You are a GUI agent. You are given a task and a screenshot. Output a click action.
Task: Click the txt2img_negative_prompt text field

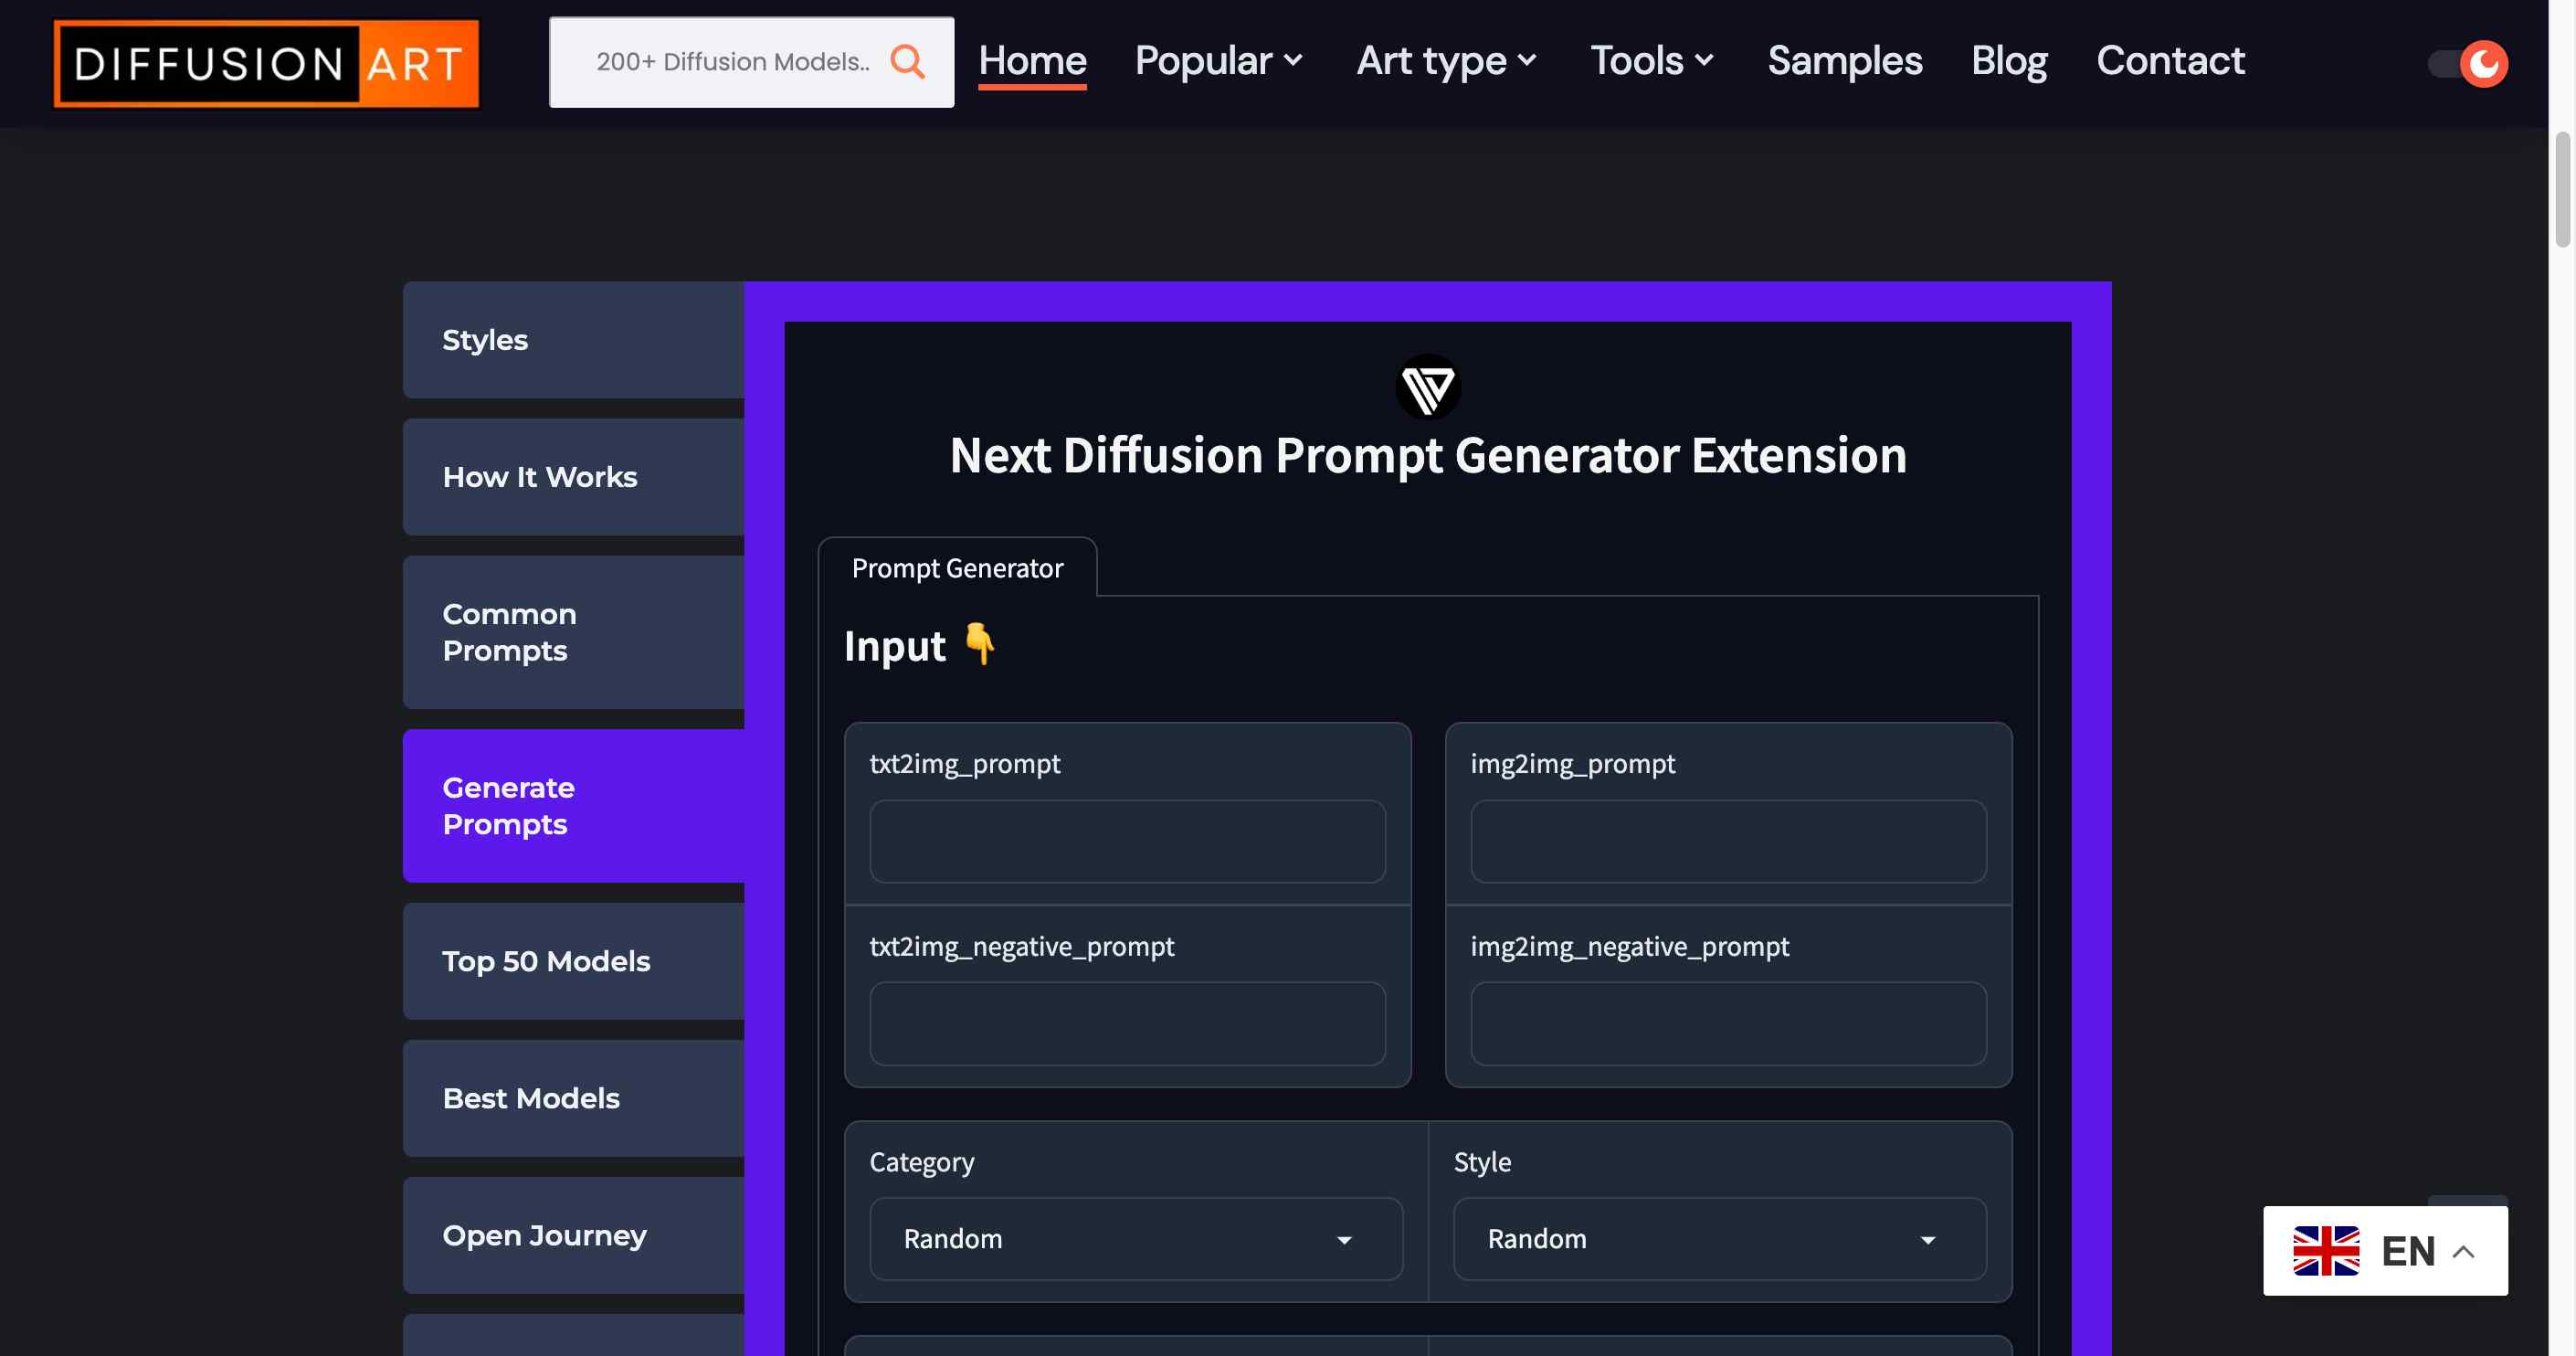1127,1023
